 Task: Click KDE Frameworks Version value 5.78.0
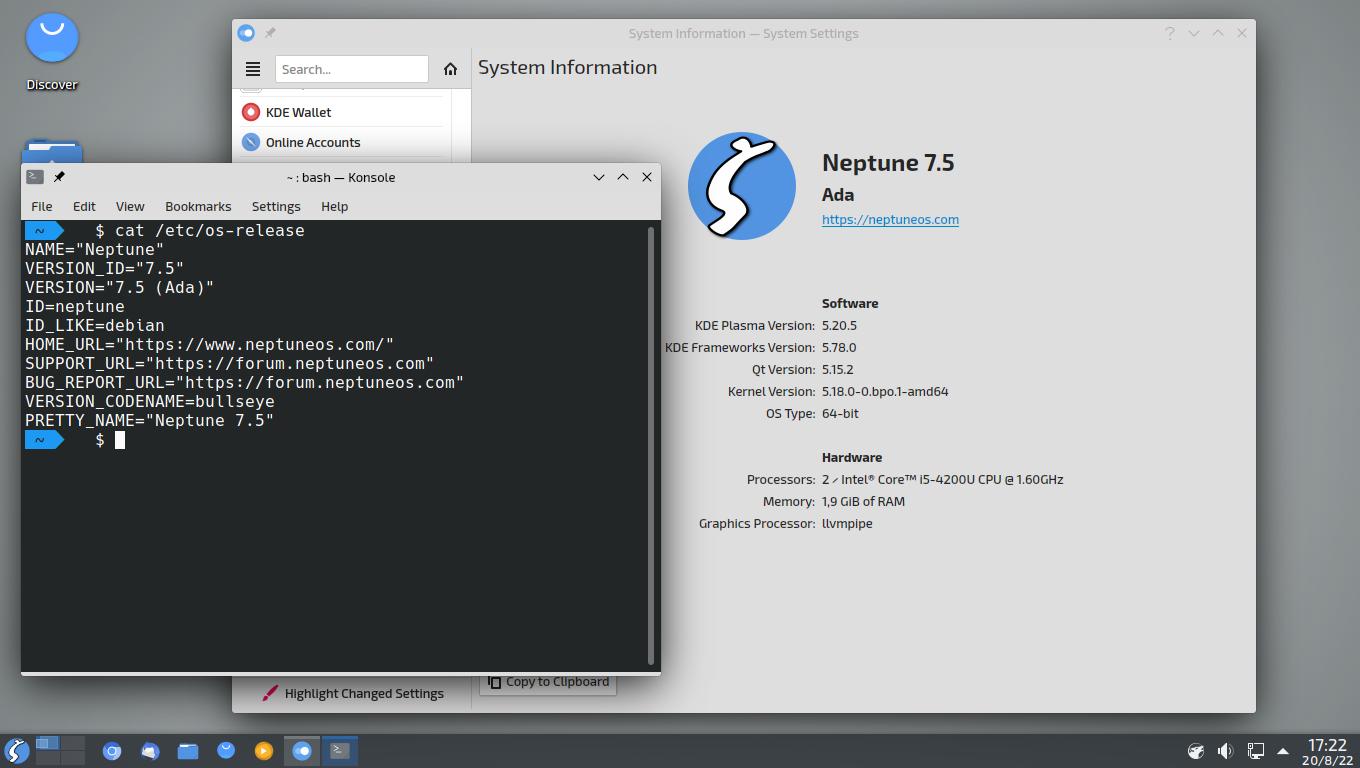coord(839,347)
